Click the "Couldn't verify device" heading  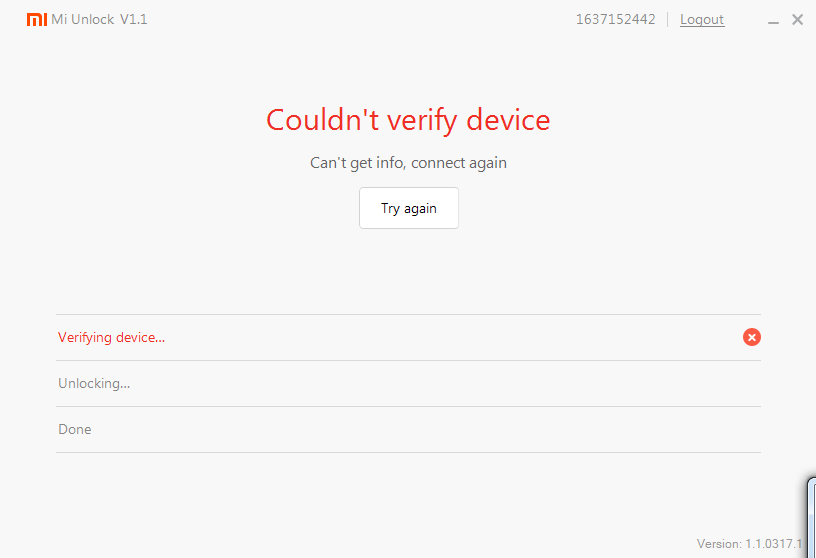(x=408, y=120)
